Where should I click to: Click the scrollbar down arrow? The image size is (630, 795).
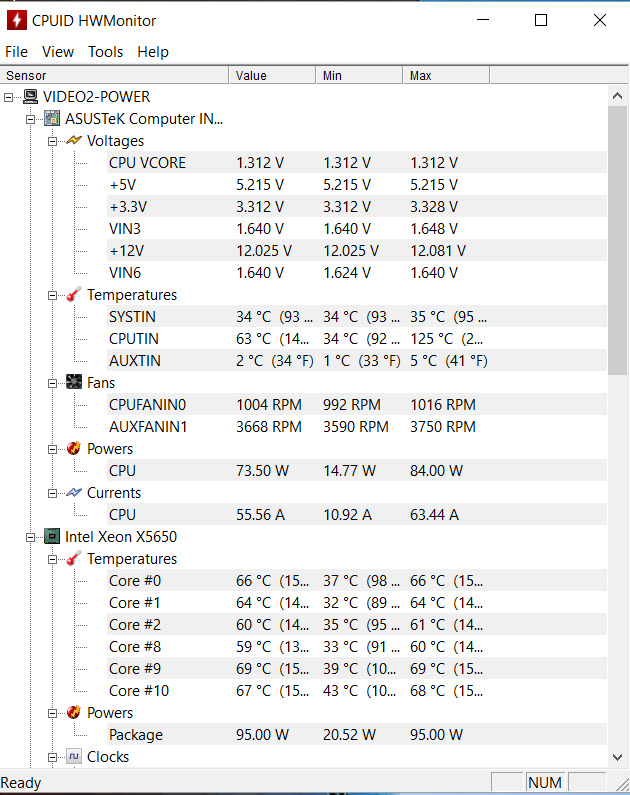coord(617,757)
